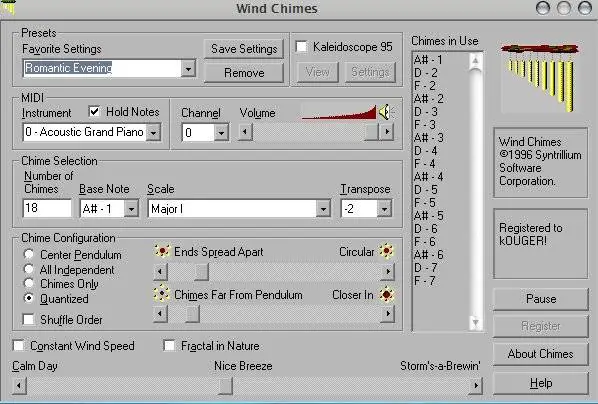Viewport: 598px width, 404px height.
Task: Select the Center Pendulum radio option
Action: click(x=29, y=254)
